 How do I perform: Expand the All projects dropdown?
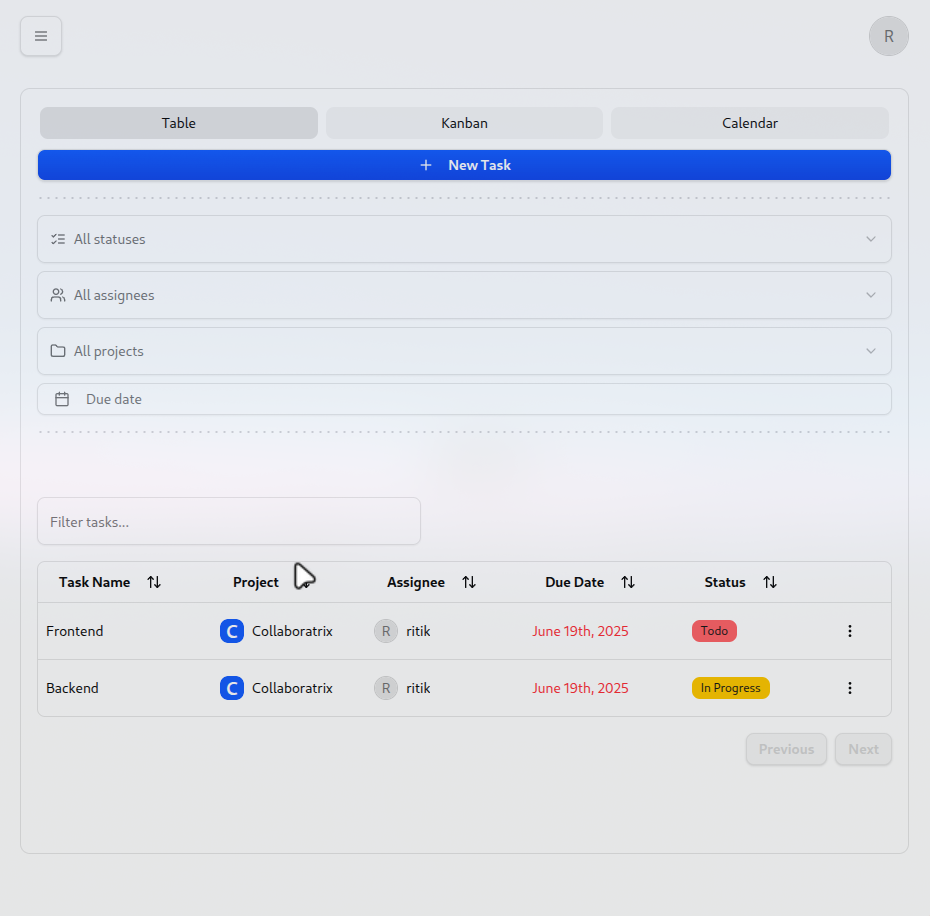click(464, 351)
